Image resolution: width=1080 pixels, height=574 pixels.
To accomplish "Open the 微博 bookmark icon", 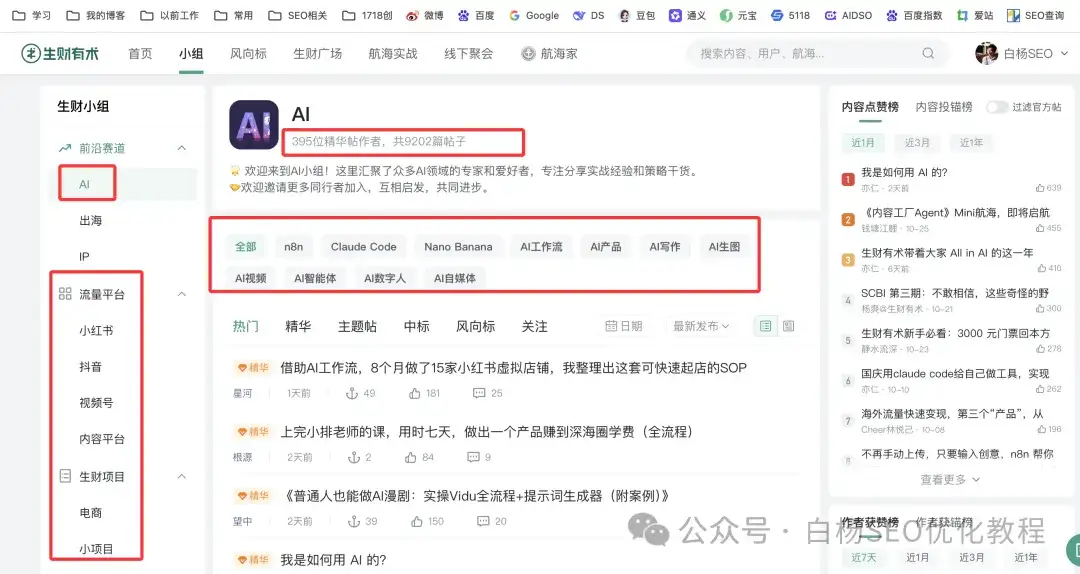I will click(x=412, y=15).
